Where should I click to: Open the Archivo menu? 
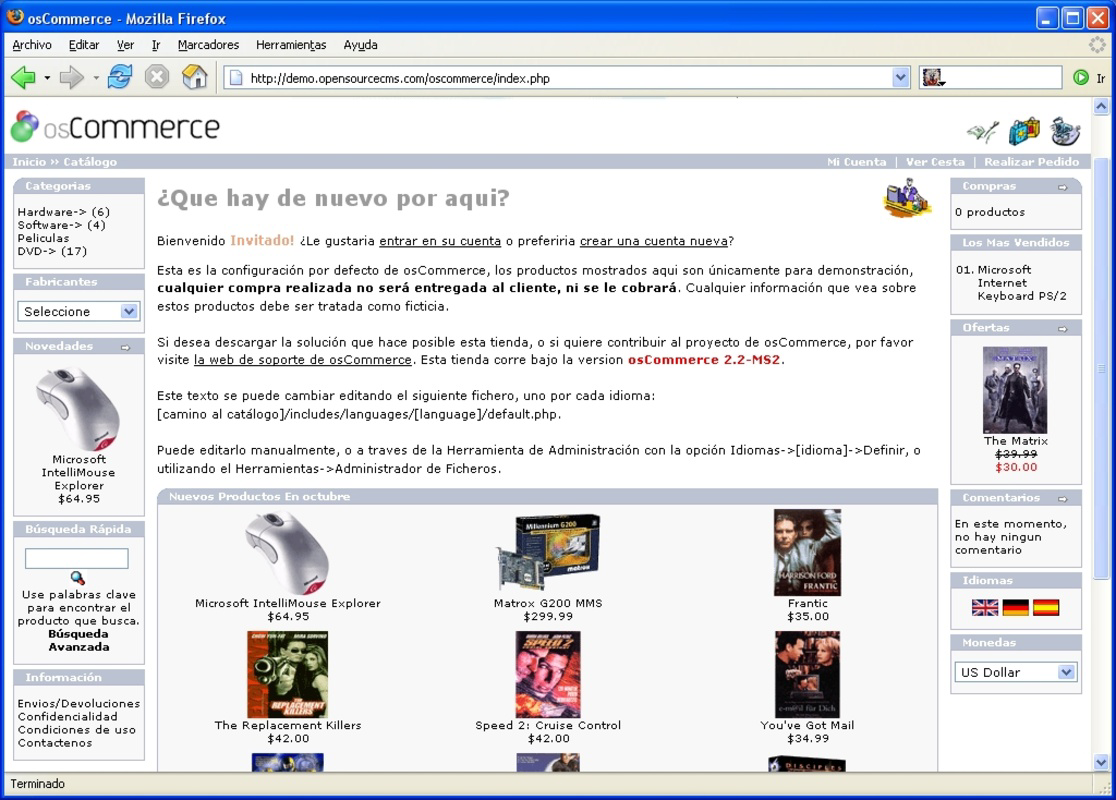[x=32, y=45]
